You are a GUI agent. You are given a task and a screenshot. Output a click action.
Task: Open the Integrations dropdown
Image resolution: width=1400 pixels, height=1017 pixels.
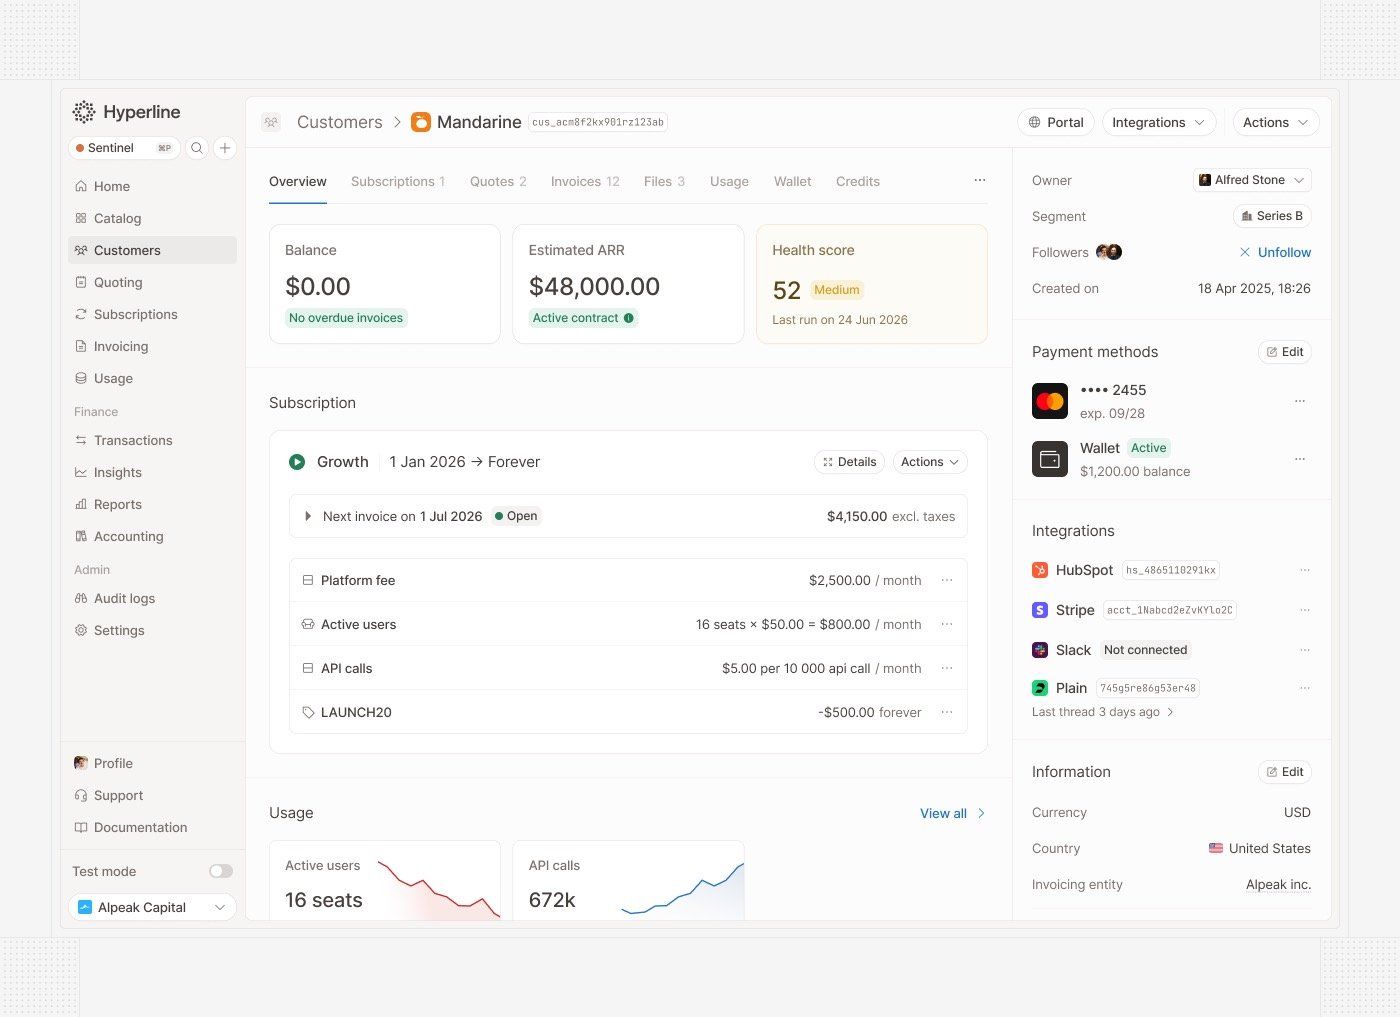pos(1160,122)
